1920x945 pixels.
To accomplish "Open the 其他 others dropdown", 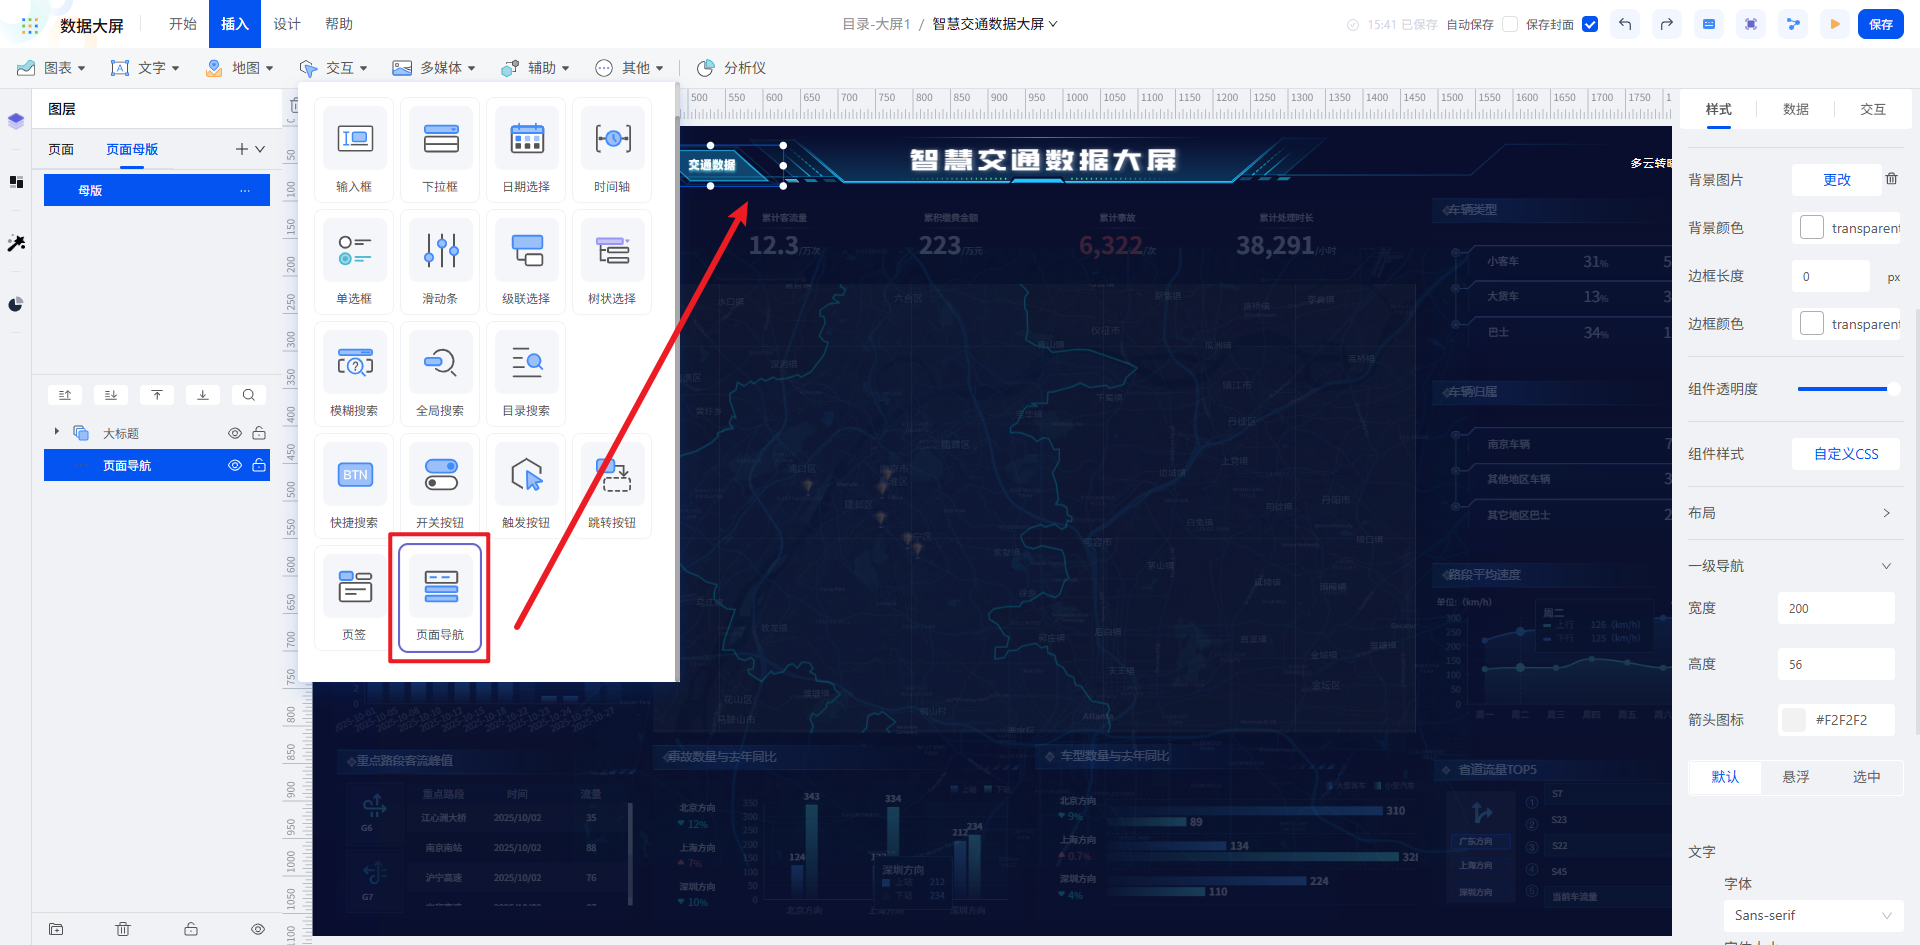I will point(629,68).
